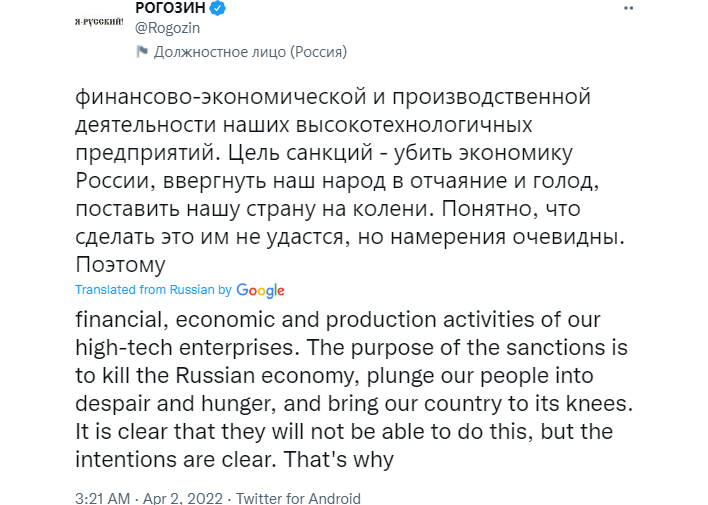708x505 pixels.
Task: Open the @Rogozin handle link
Action: click(168, 28)
